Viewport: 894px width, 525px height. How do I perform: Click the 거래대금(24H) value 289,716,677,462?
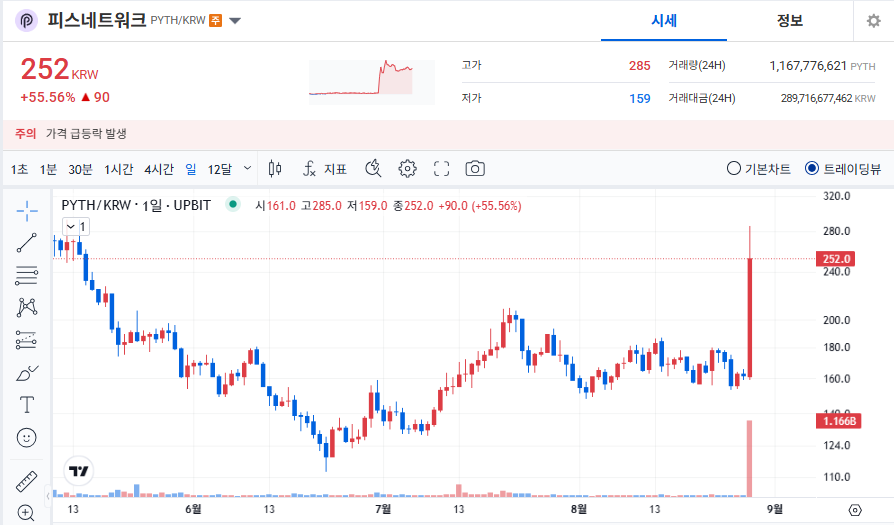(816, 98)
